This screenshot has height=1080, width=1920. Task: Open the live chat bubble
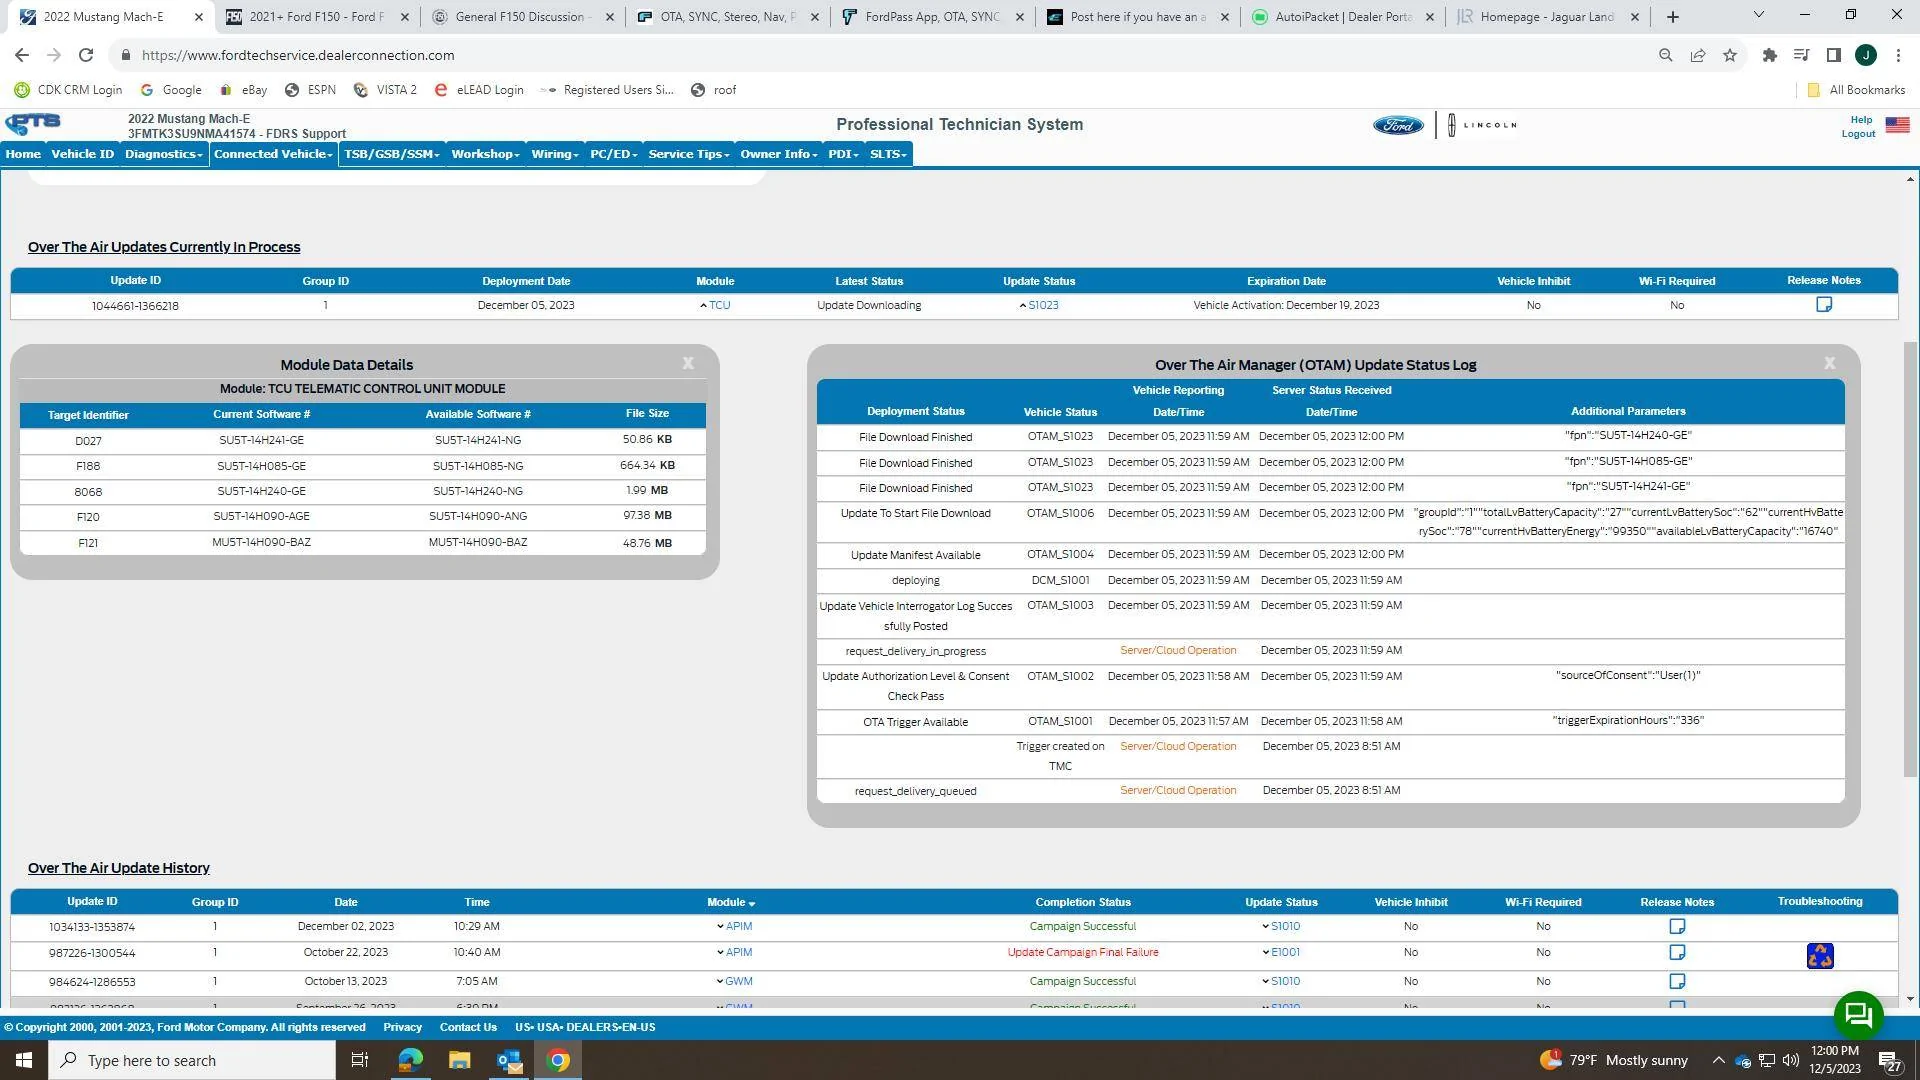(x=1858, y=1016)
